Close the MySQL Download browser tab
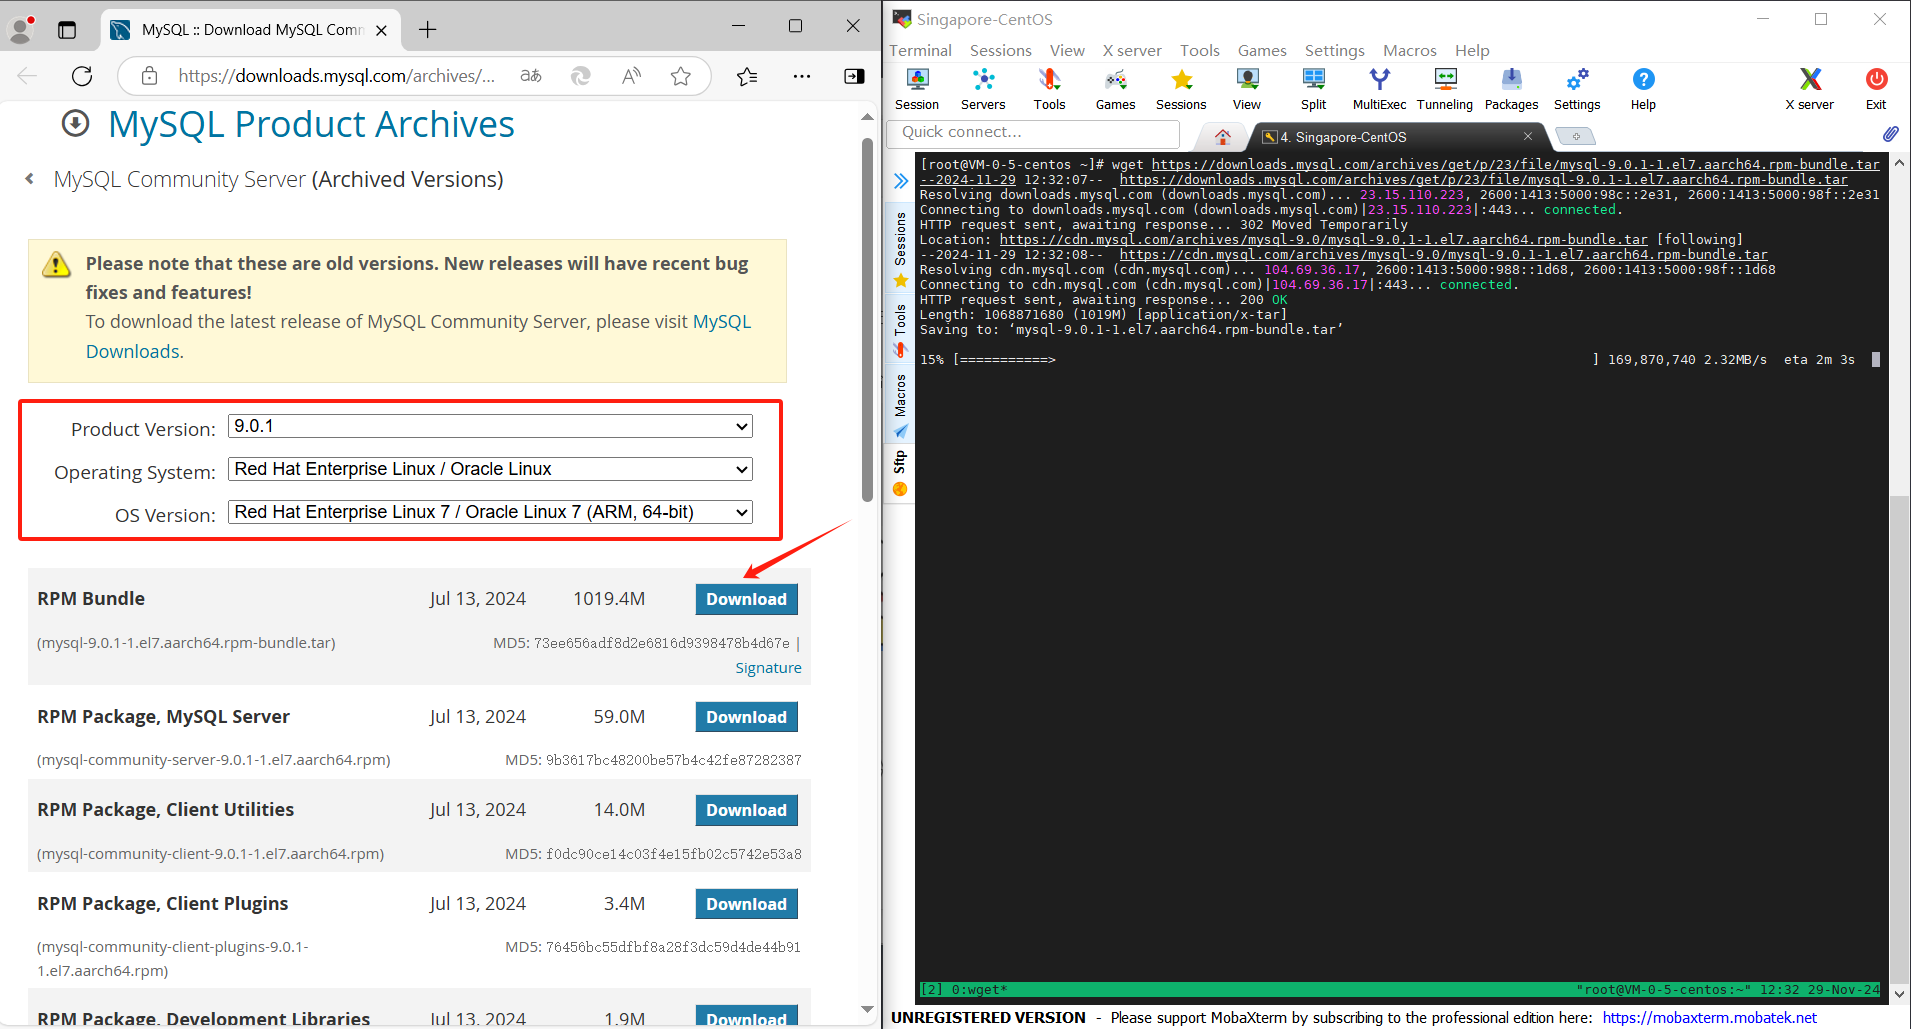Image resolution: width=1911 pixels, height=1029 pixels. (381, 30)
